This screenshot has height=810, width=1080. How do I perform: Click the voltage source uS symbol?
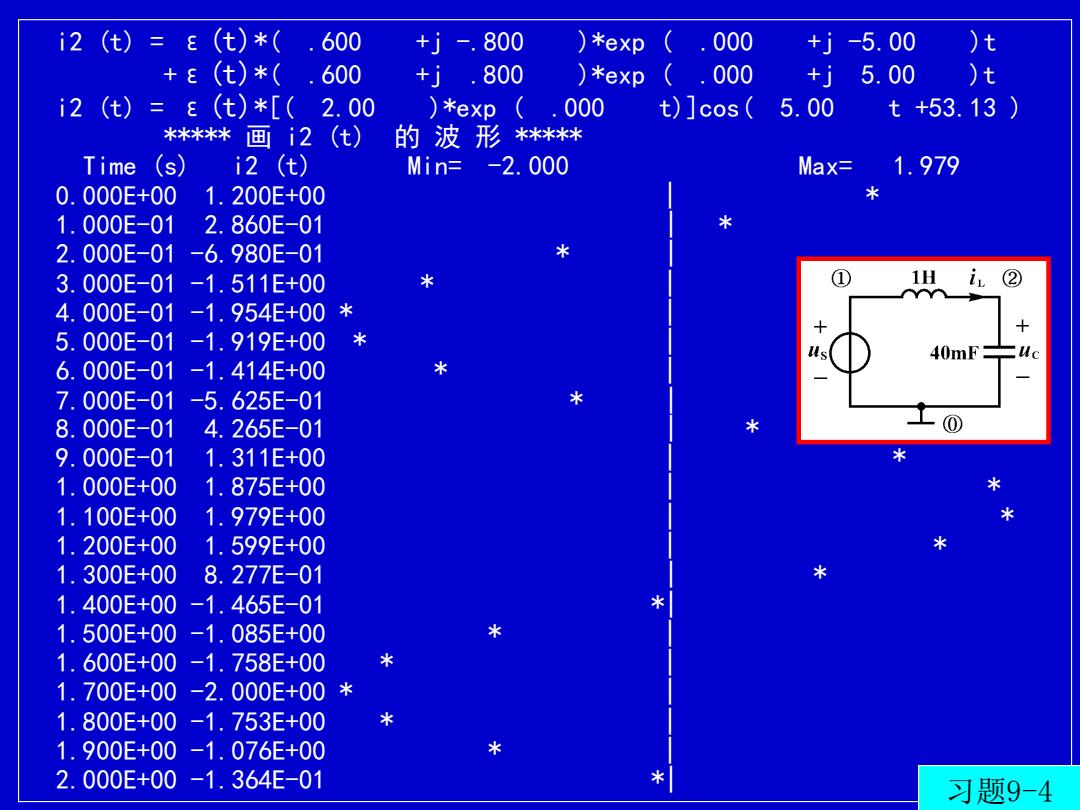(x=849, y=353)
